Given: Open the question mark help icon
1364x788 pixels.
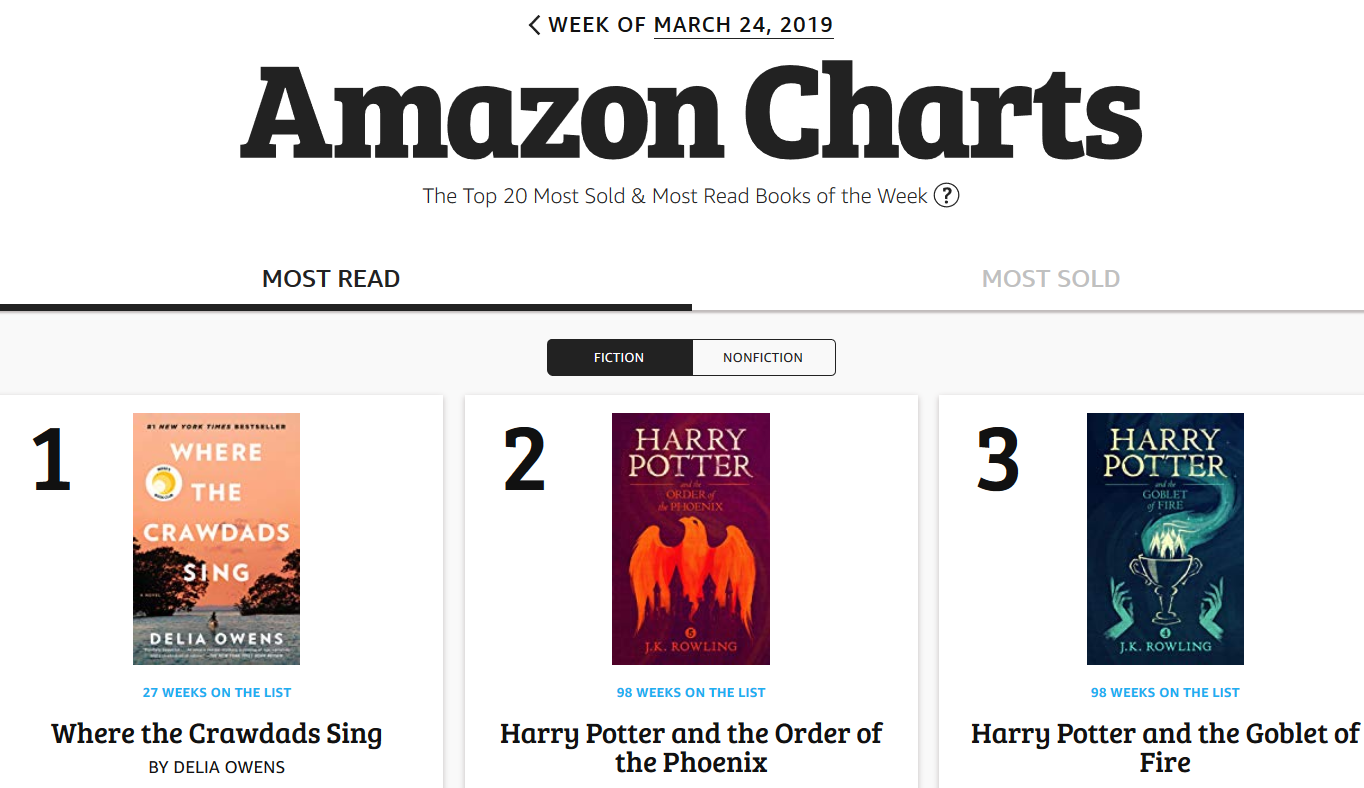Looking at the screenshot, I should click(946, 195).
